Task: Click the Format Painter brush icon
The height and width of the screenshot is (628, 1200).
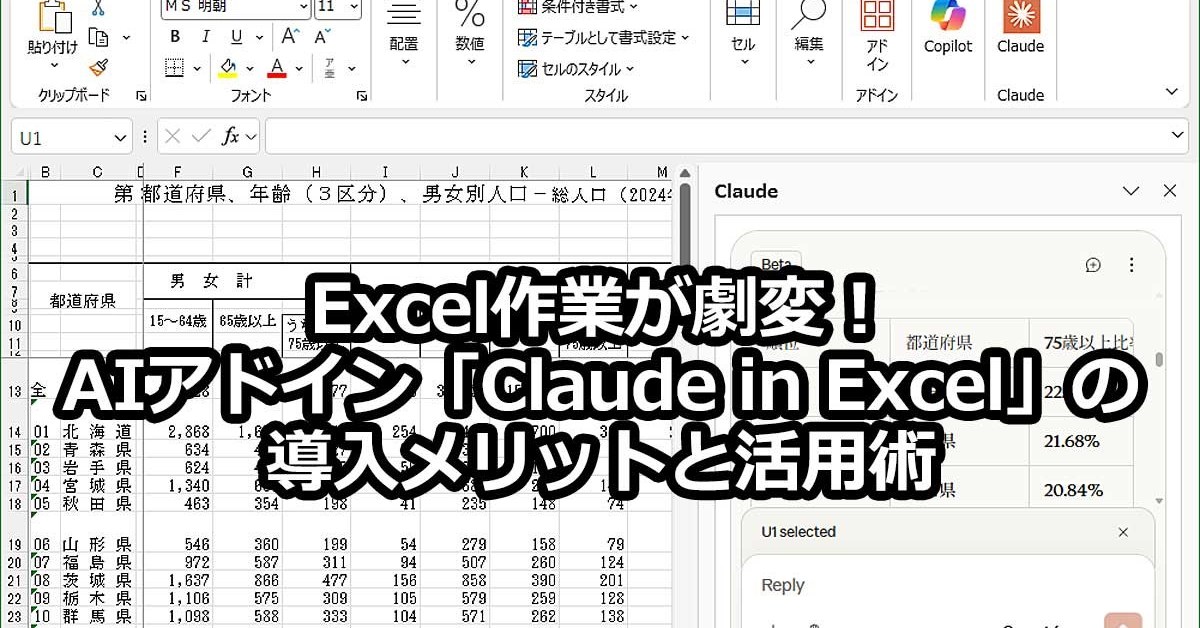Action: (x=98, y=67)
